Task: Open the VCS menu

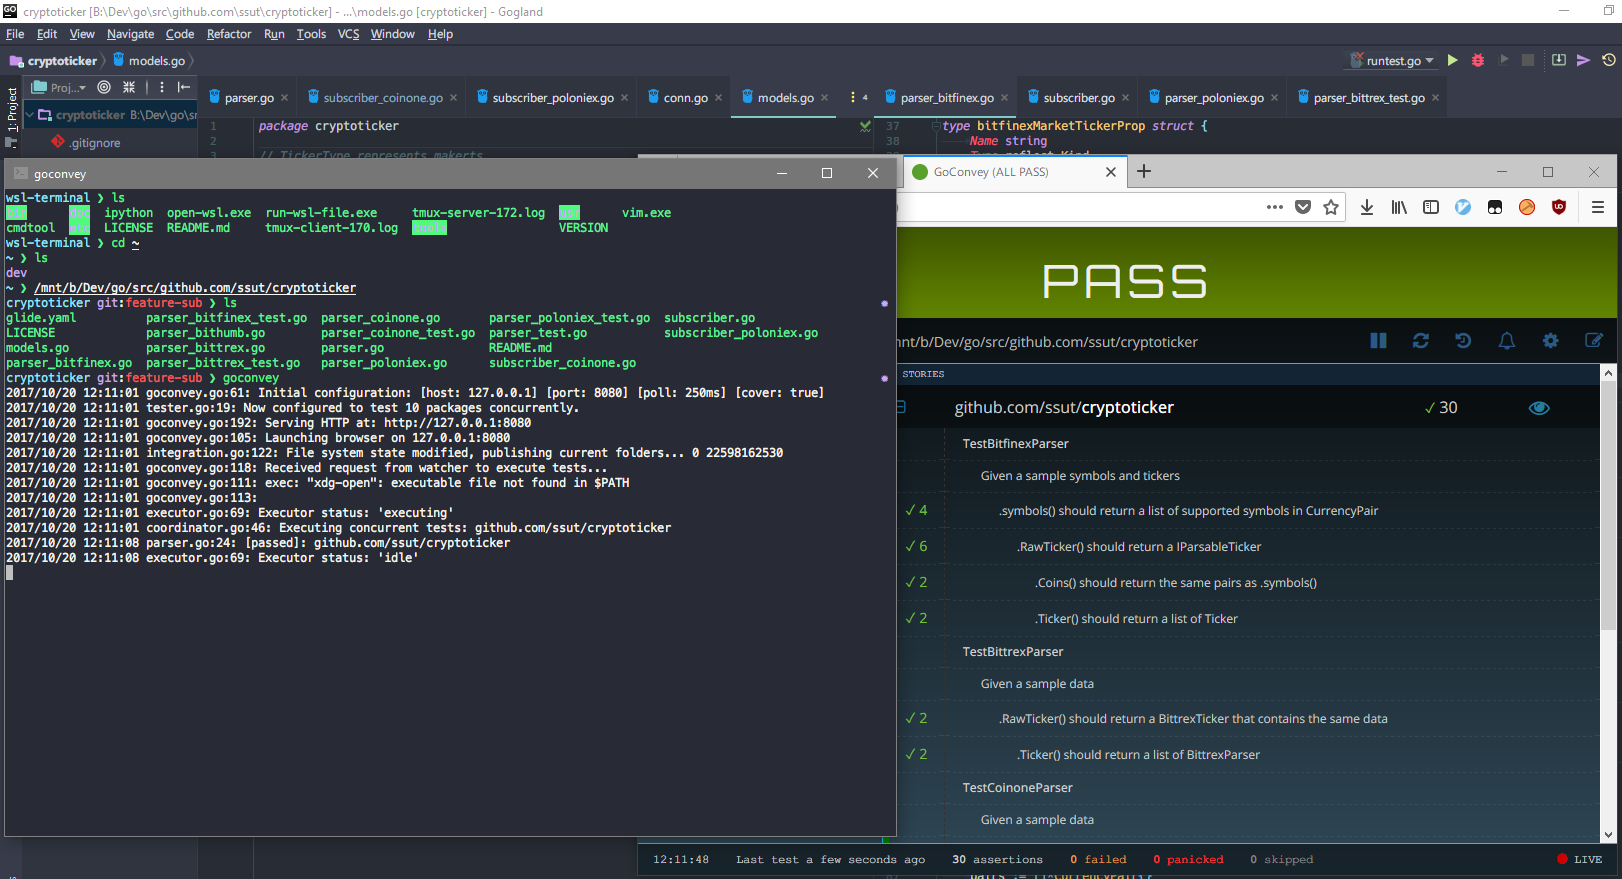Action: [x=348, y=34]
